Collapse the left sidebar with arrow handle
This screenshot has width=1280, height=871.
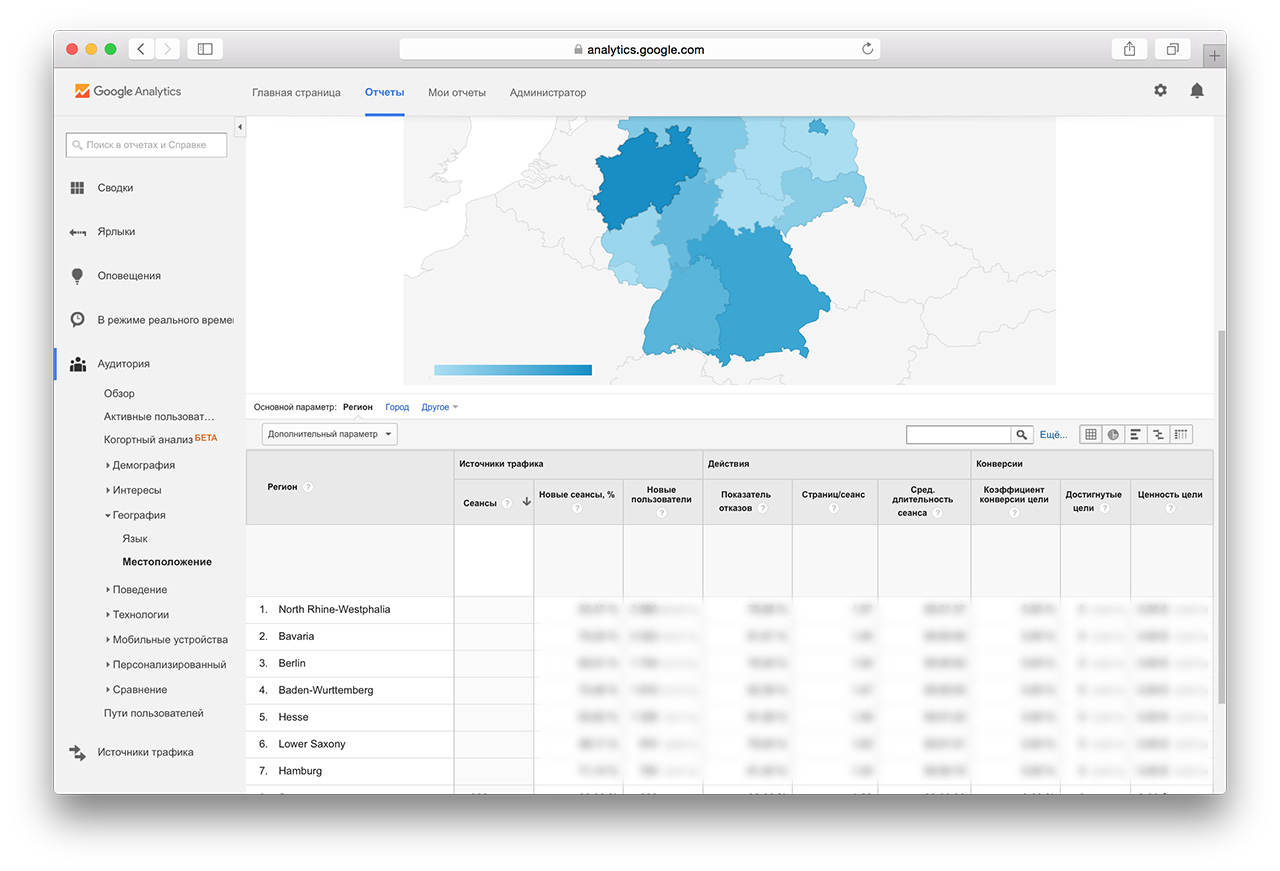[240, 127]
